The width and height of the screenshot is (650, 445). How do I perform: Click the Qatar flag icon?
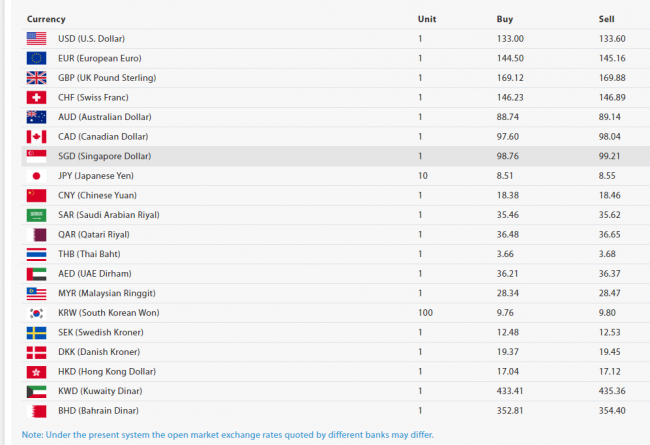coord(36,234)
